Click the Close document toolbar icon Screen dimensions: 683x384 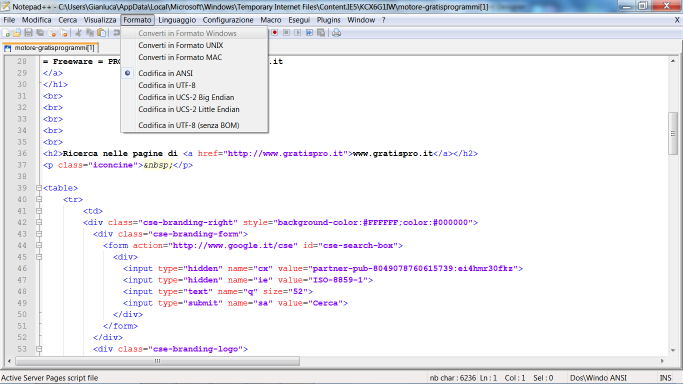click(53, 33)
